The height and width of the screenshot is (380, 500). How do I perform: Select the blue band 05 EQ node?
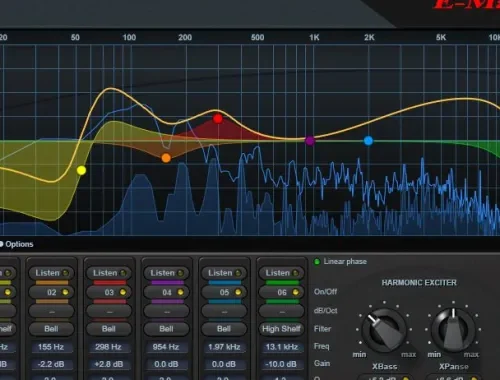368,141
